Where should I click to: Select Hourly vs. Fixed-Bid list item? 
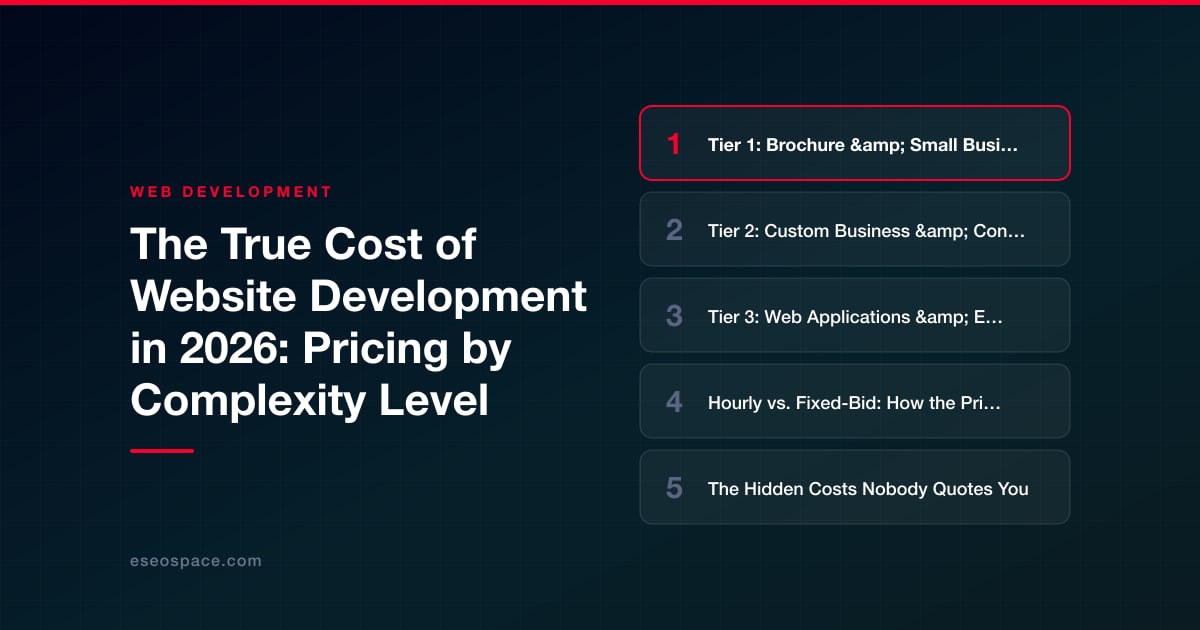click(855, 401)
